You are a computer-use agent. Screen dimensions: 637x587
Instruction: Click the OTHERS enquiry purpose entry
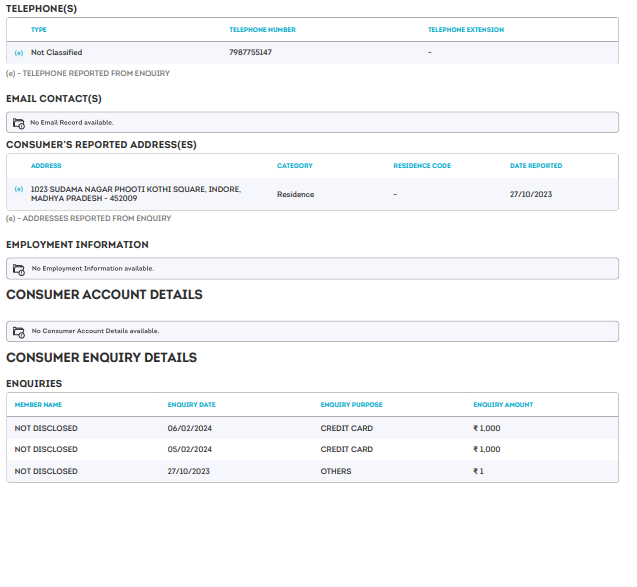coord(336,471)
